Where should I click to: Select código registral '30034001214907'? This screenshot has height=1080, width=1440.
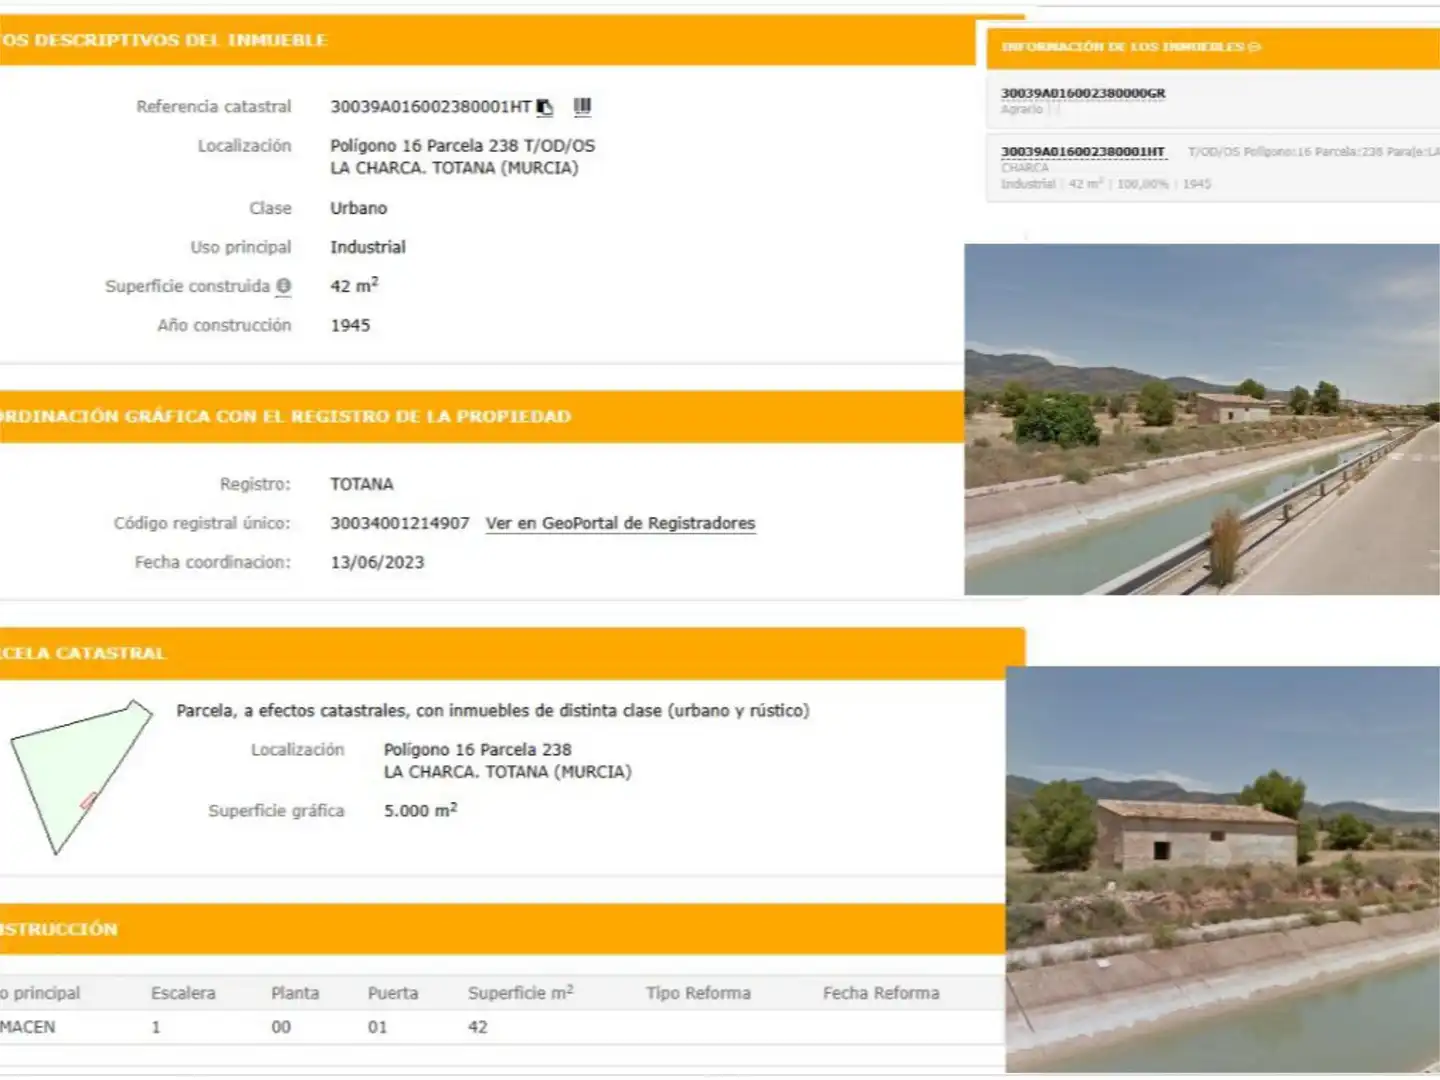click(x=400, y=523)
